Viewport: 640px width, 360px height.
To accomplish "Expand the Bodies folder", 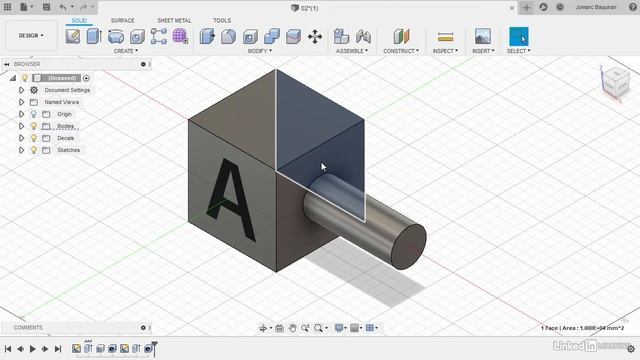I will point(22,126).
